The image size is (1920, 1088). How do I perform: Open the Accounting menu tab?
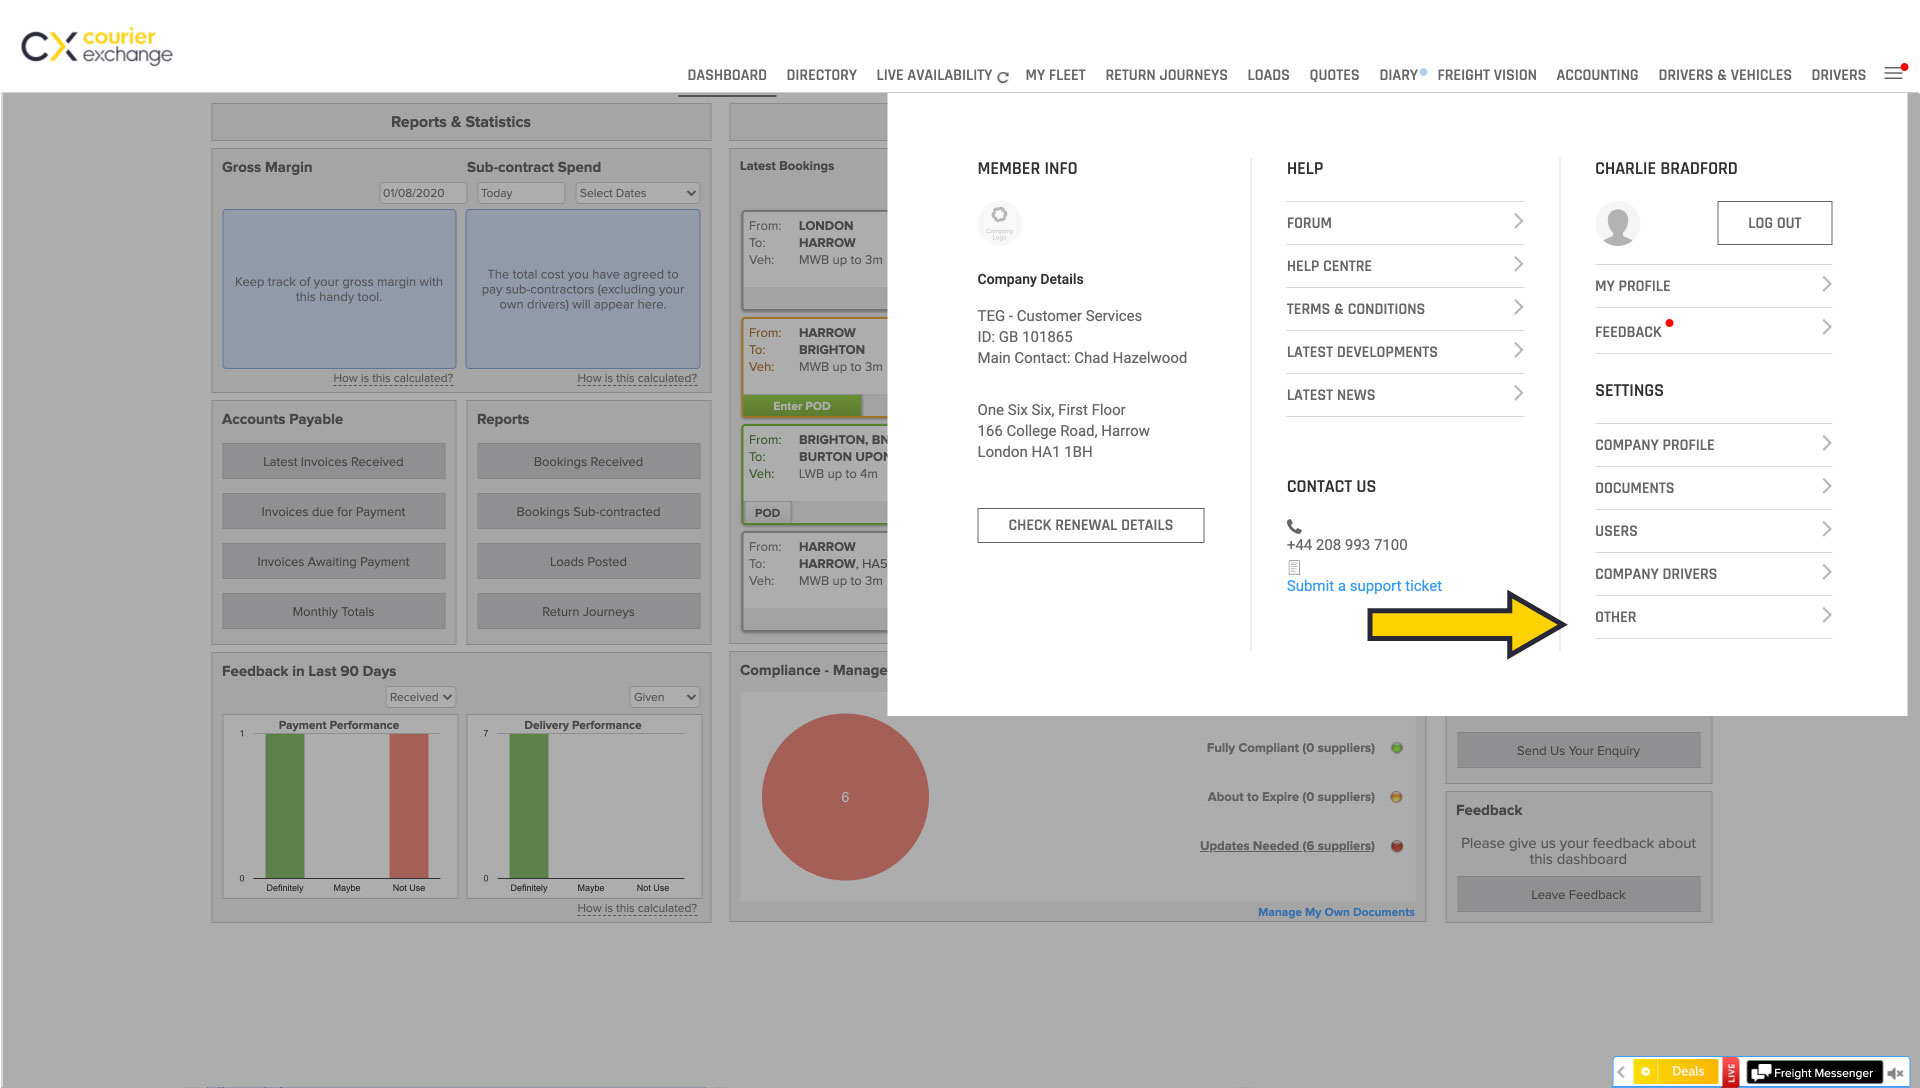click(x=1596, y=75)
